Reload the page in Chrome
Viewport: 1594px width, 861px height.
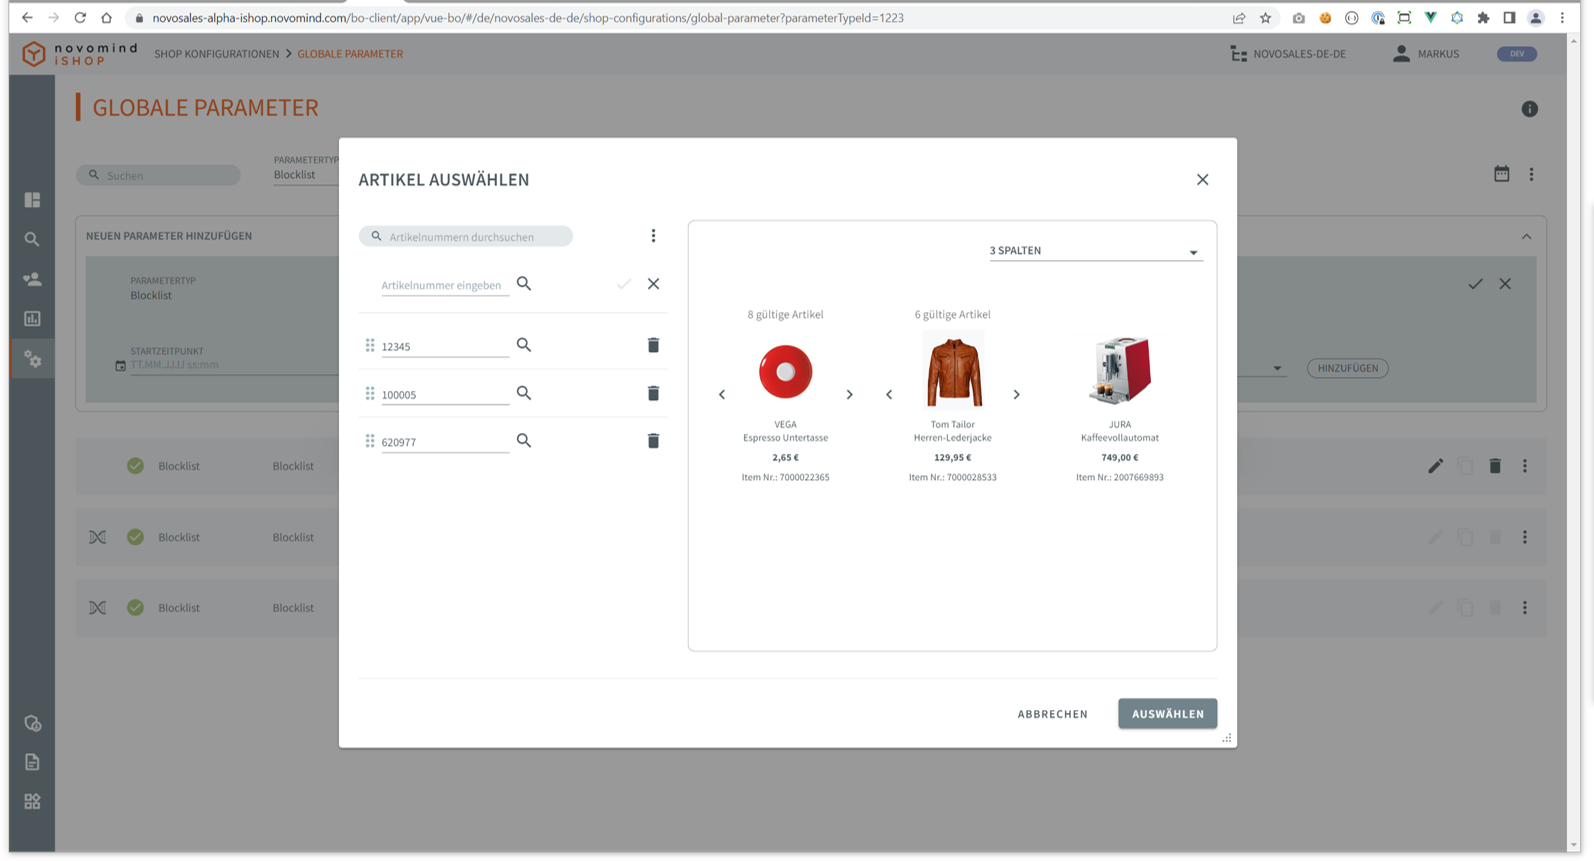point(80,18)
